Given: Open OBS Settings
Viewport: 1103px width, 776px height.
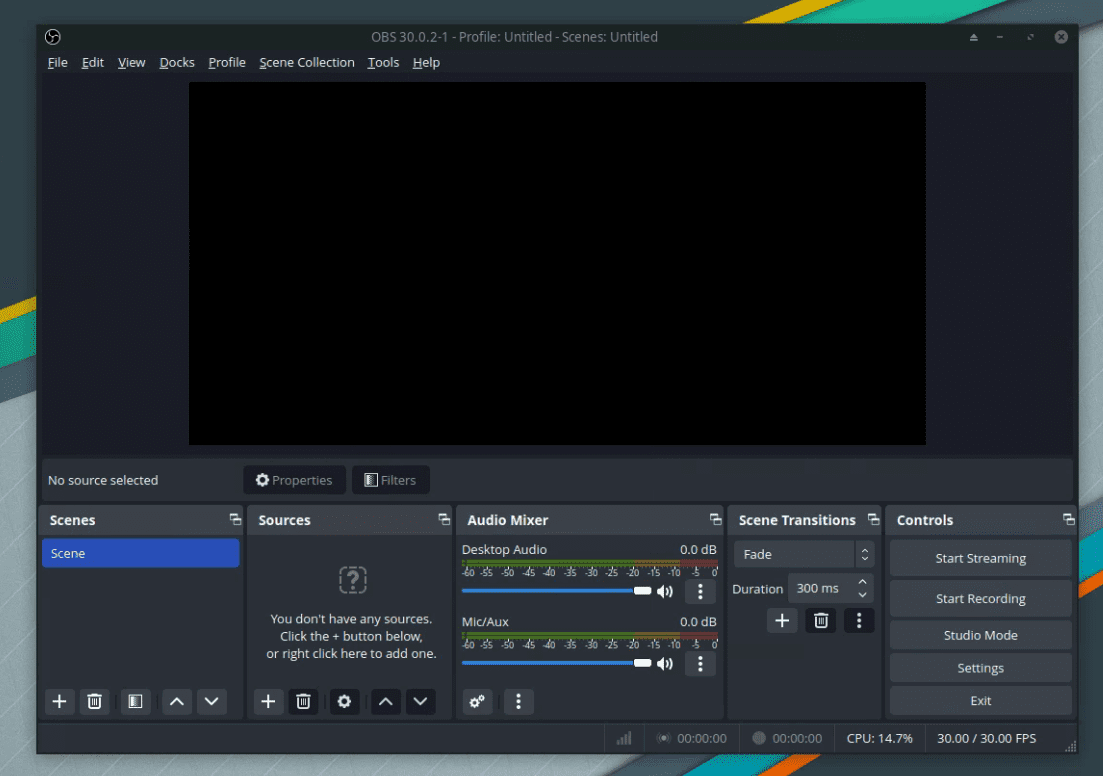Looking at the screenshot, I should (980, 668).
